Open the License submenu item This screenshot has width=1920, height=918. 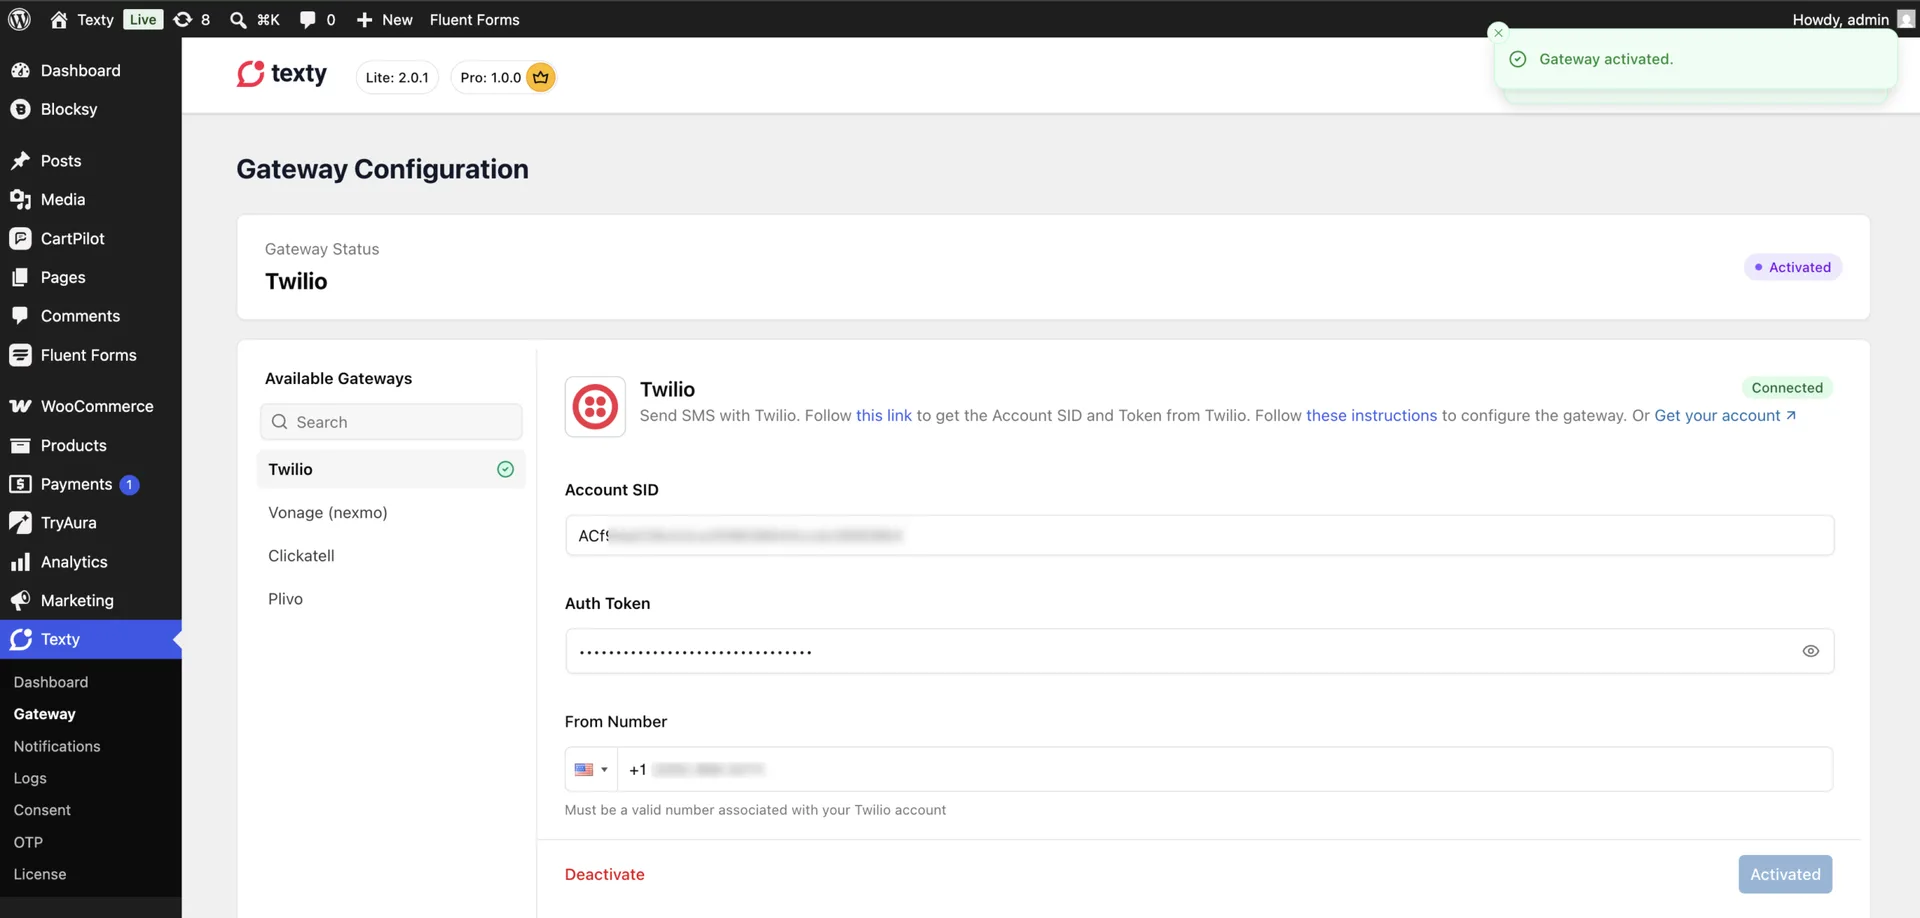(x=40, y=874)
